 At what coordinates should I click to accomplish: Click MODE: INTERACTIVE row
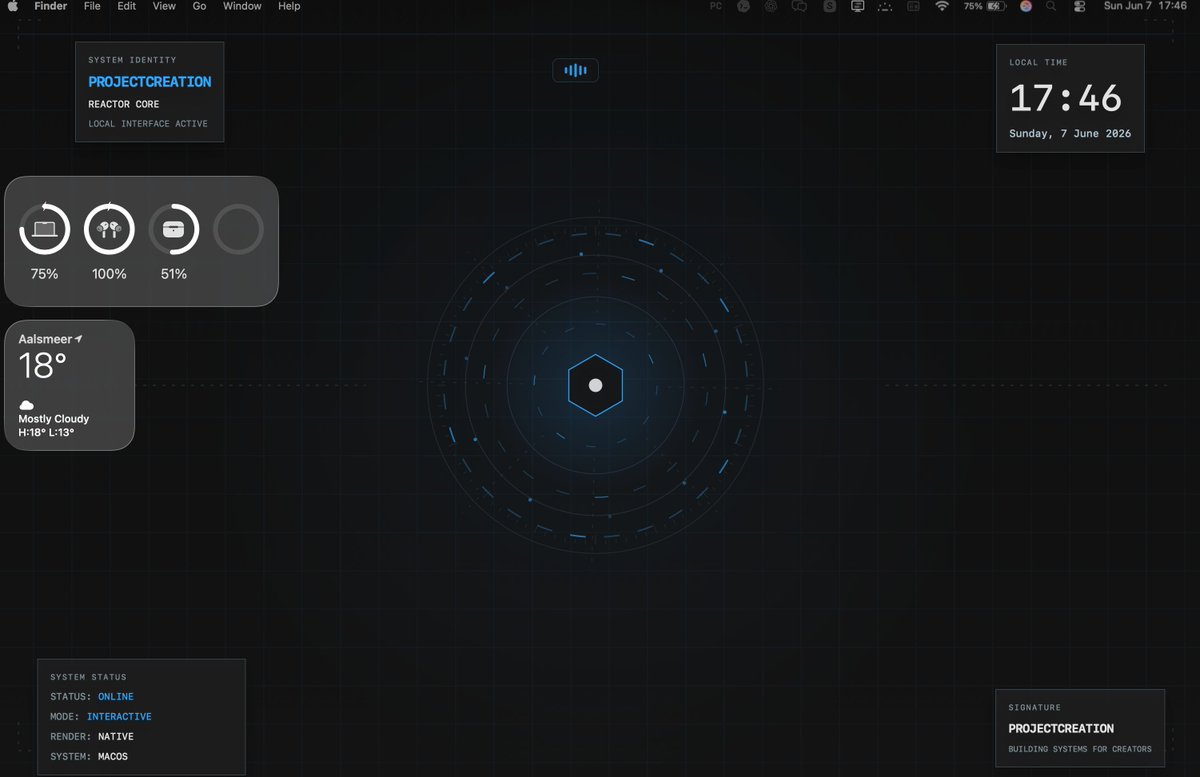101,717
